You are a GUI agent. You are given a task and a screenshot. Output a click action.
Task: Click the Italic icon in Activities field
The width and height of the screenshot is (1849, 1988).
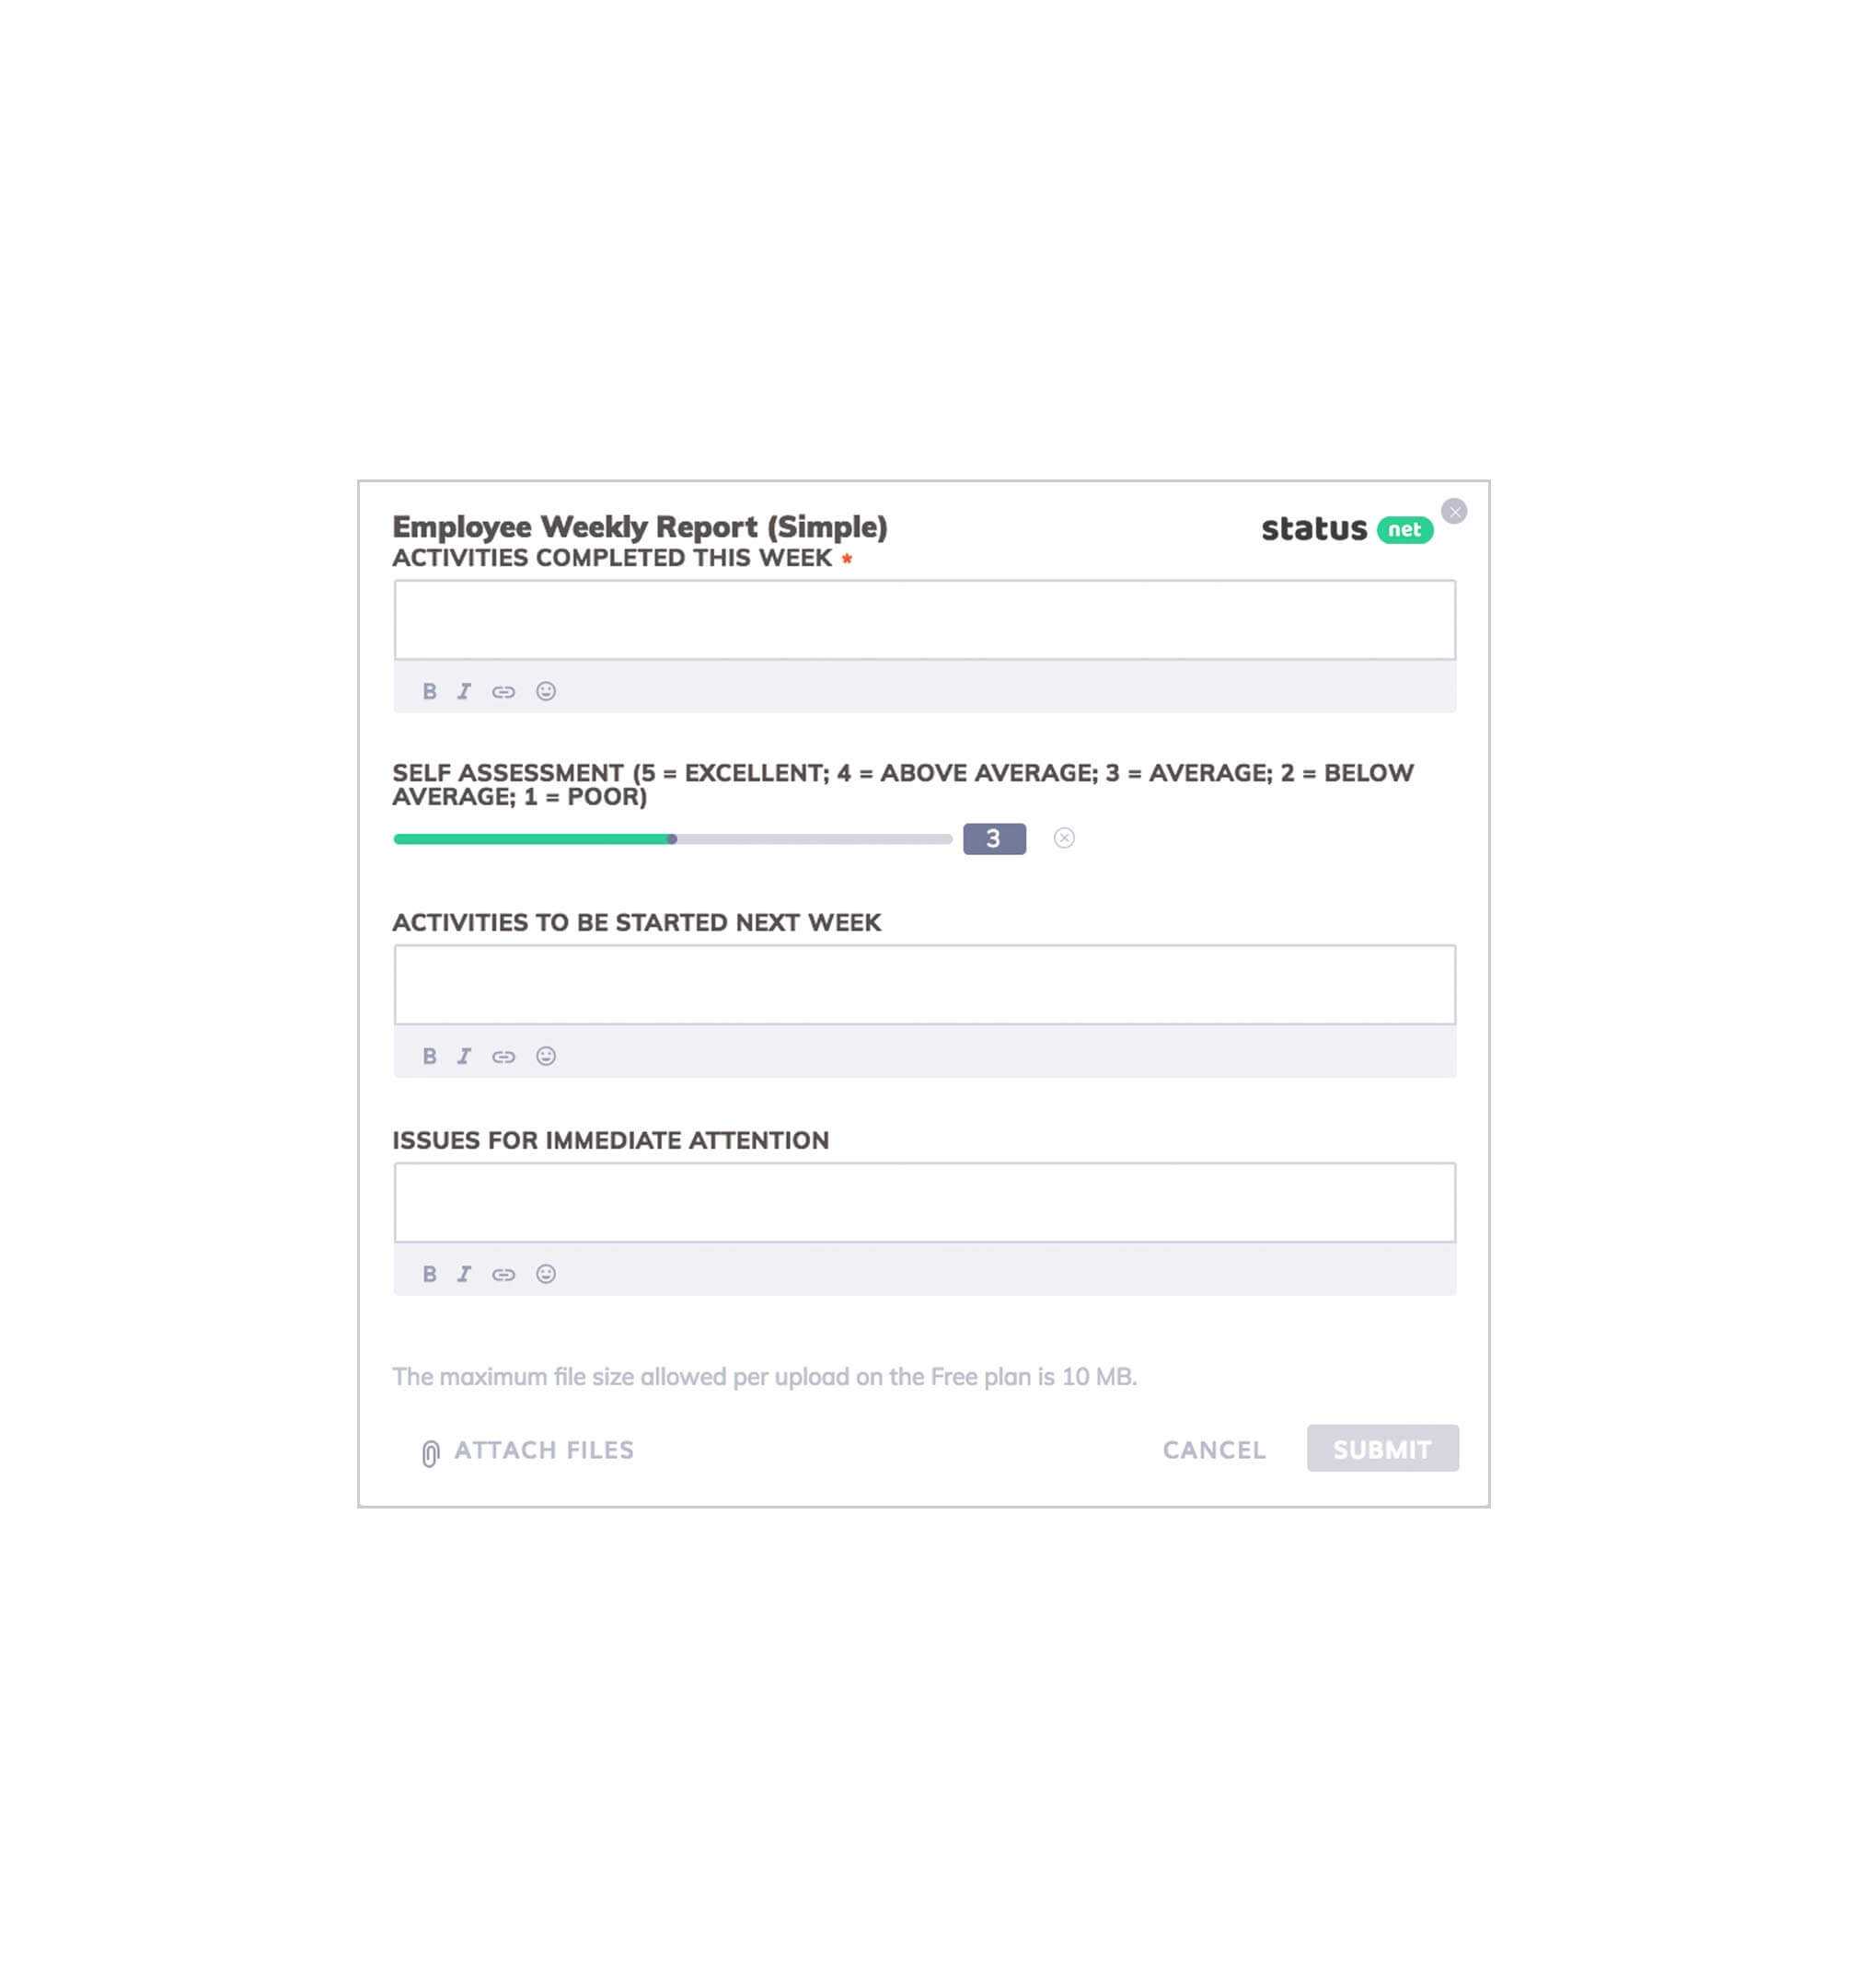pos(464,690)
